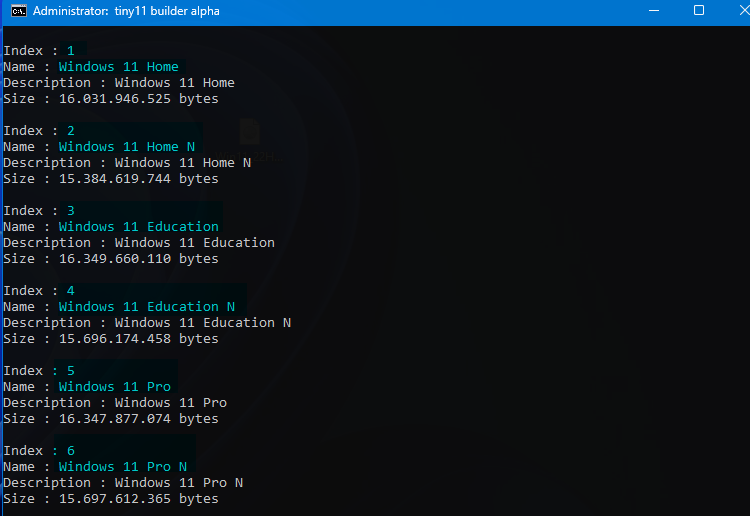Minimize the tiny11 builder window
The width and height of the screenshot is (750, 516).
[654, 11]
